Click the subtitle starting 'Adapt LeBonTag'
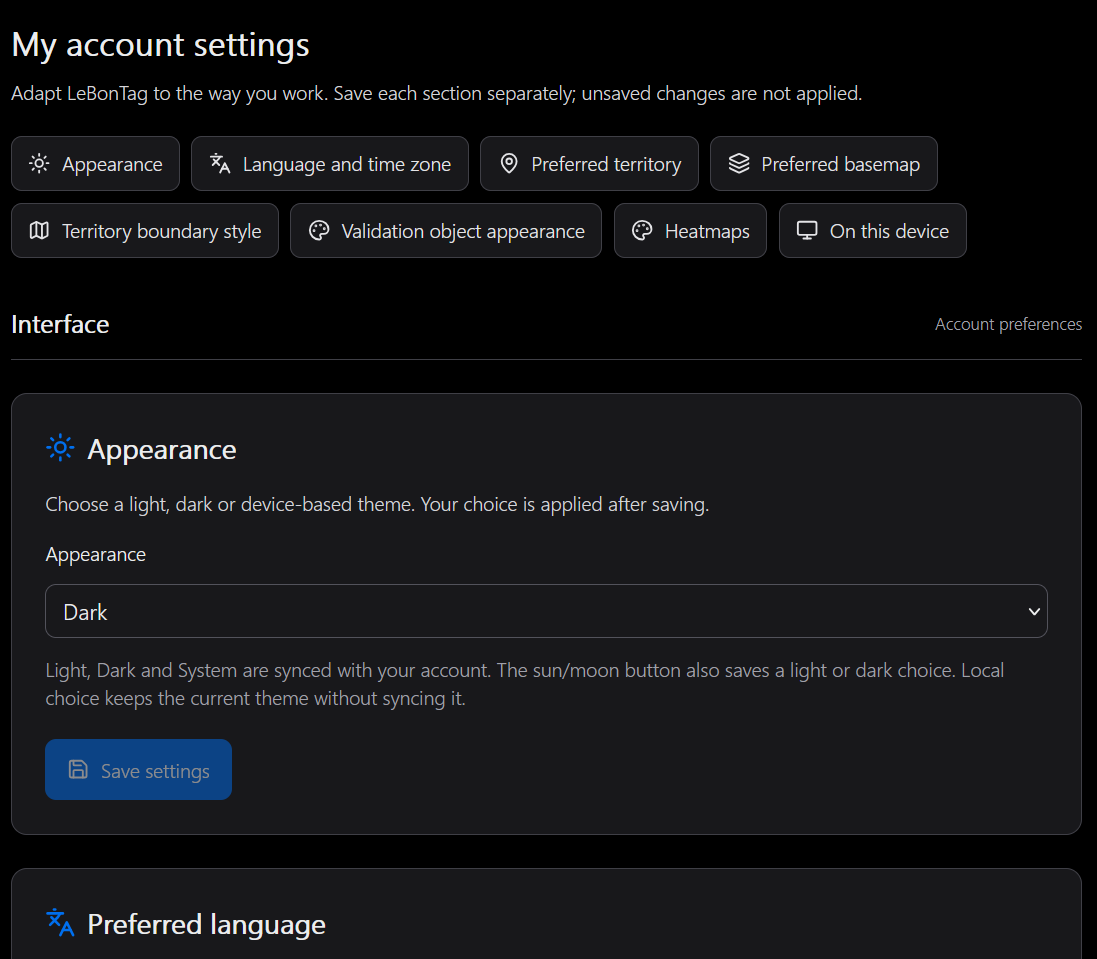Screen dimensions: 1097x959 437,94
